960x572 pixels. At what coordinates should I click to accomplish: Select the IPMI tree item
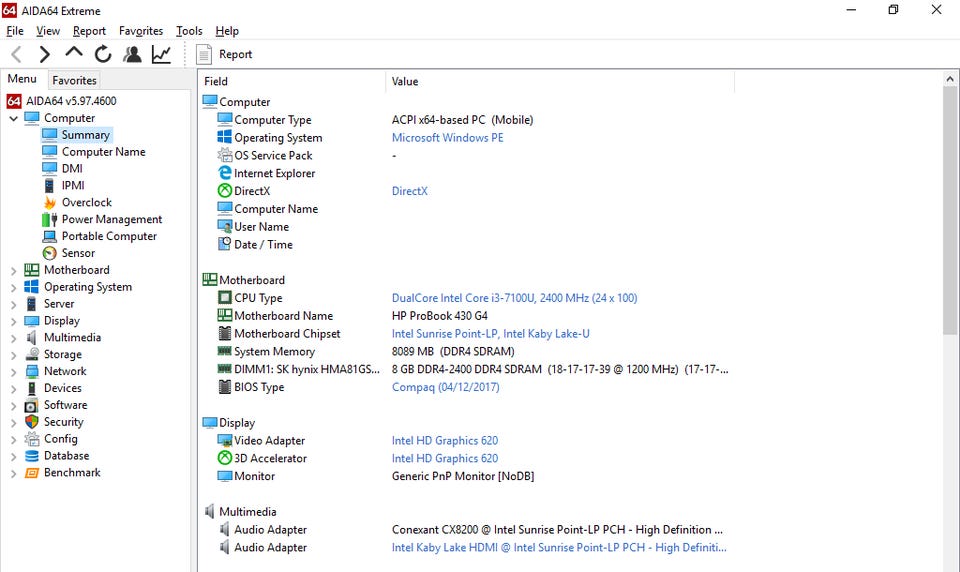click(73, 185)
